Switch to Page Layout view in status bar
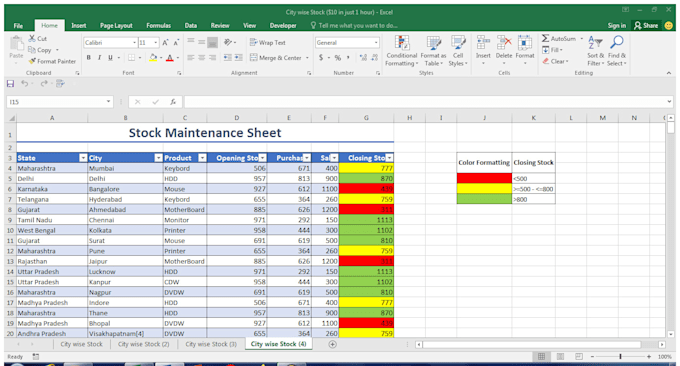This screenshot has width=680, height=366. point(560,356)
